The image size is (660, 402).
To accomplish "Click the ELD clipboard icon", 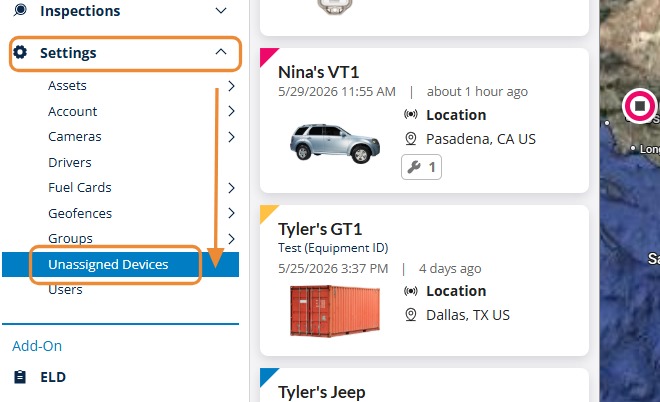I will pos(20,377).
